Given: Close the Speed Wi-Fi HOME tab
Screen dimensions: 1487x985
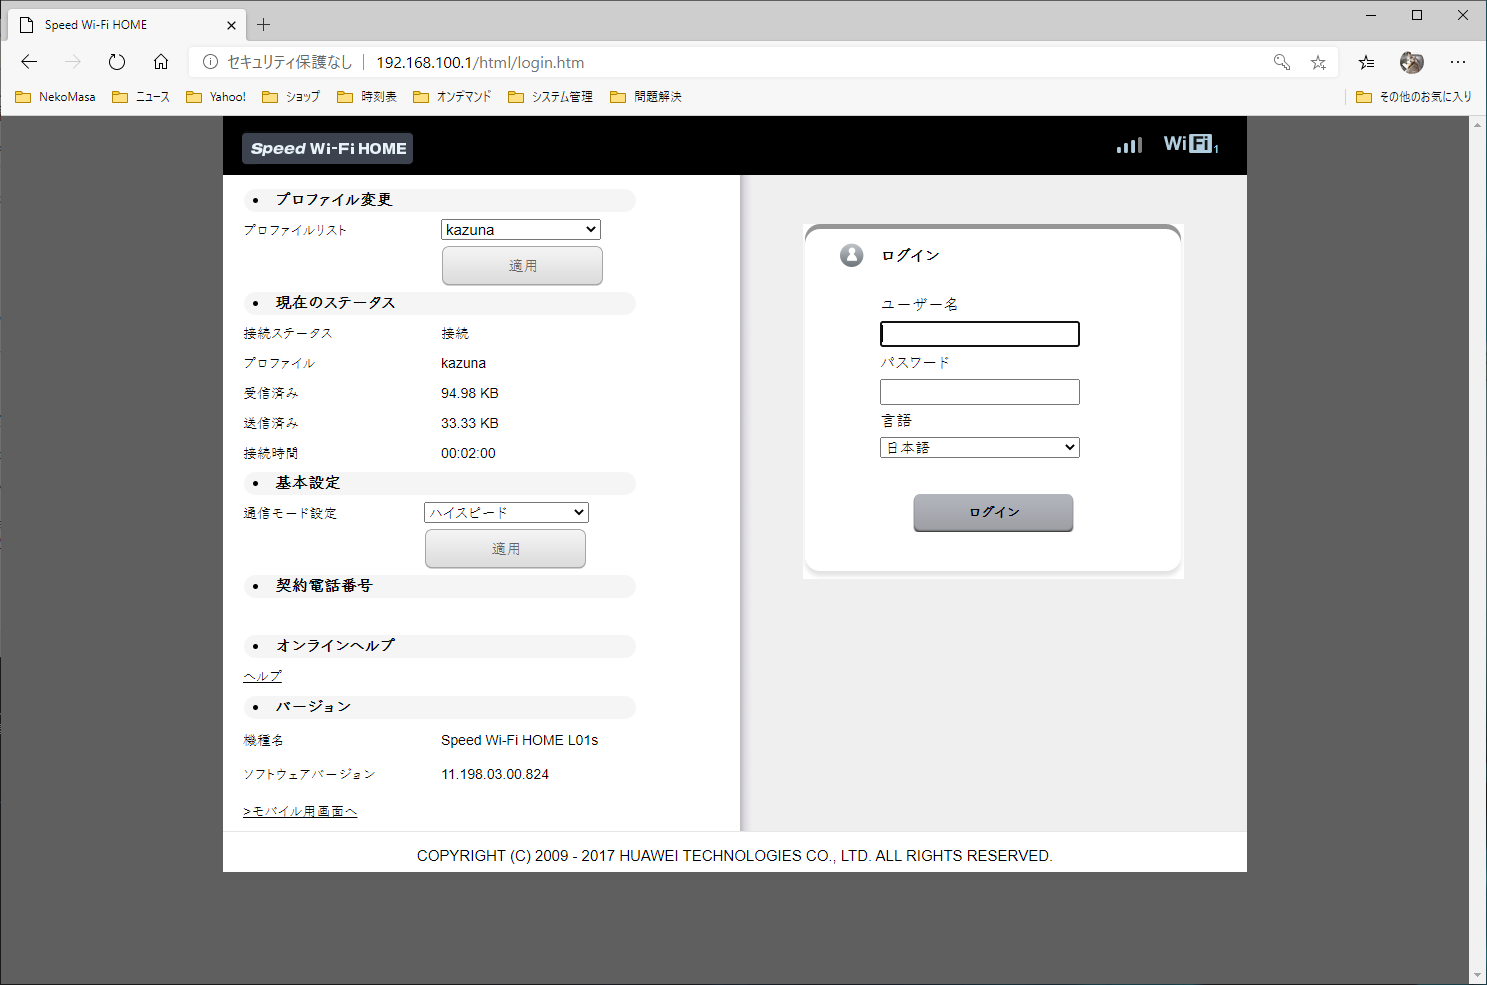Looking at the screenshot, I should [x=232, y=25].
